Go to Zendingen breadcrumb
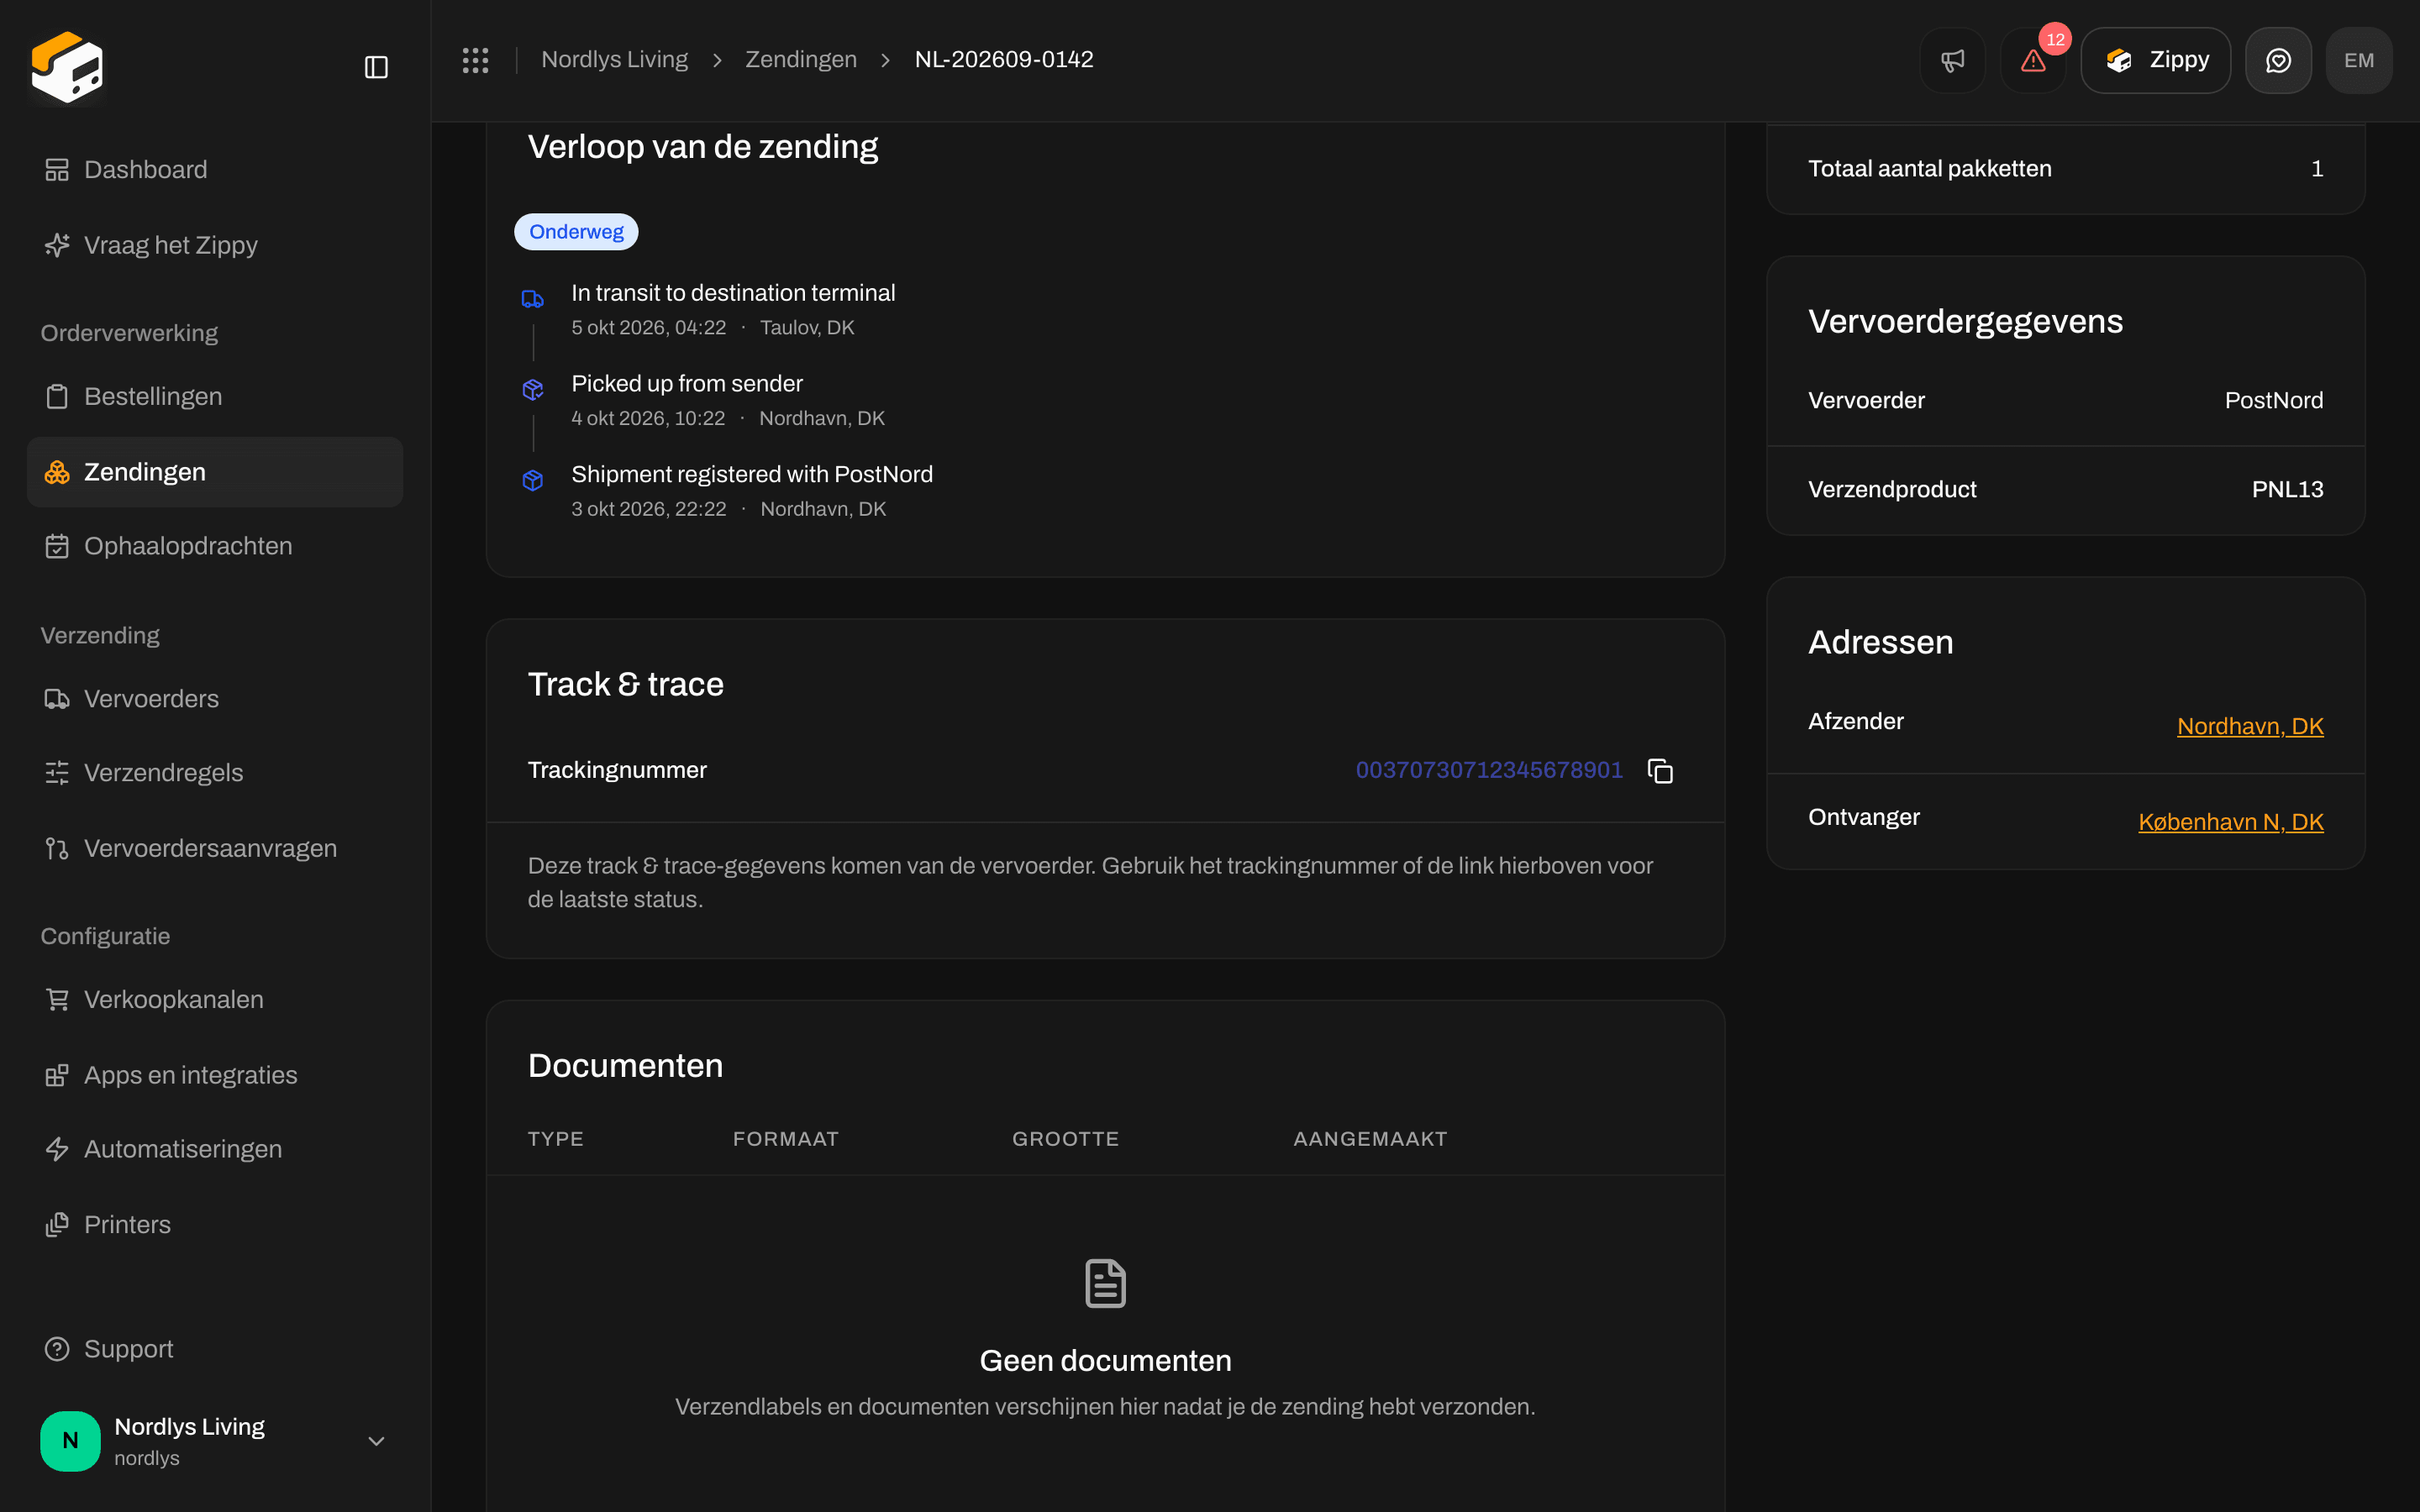 [x=801, y=60]
